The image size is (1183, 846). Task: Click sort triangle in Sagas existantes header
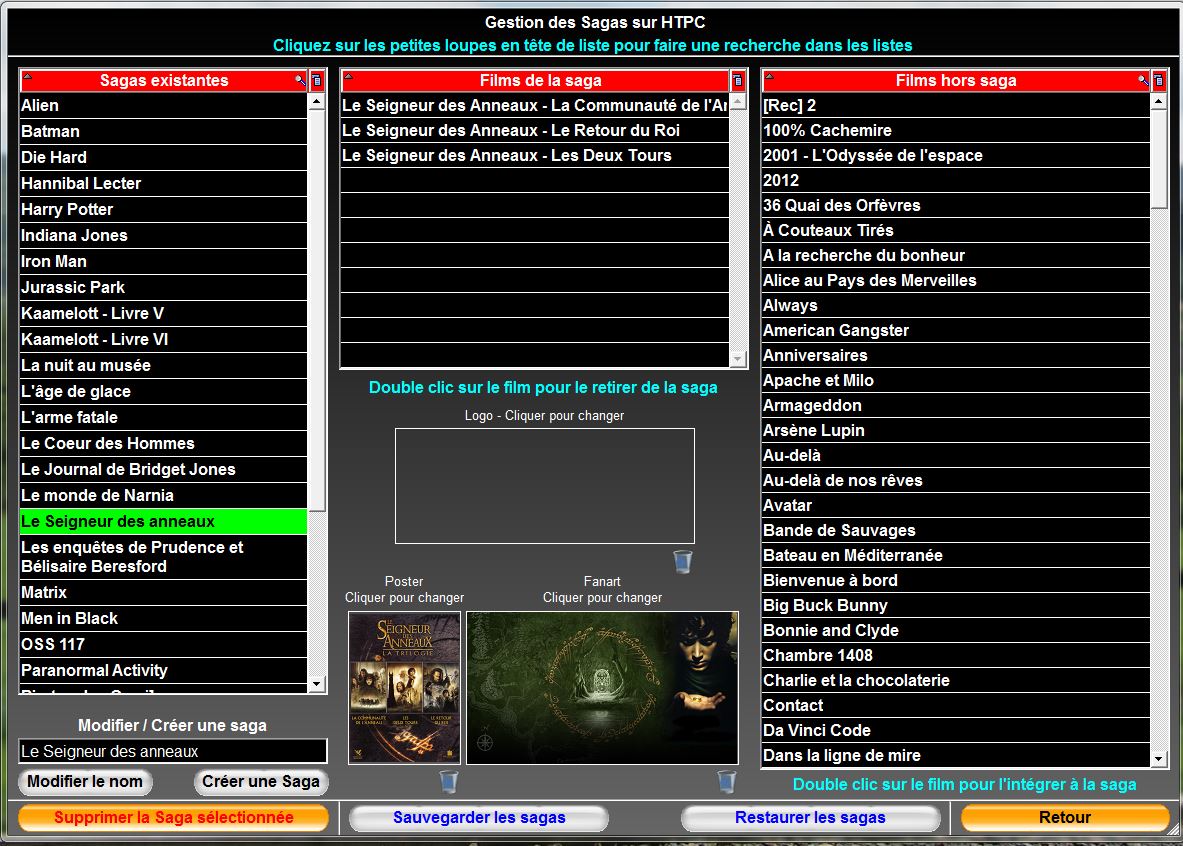click(x=27, y=75)
